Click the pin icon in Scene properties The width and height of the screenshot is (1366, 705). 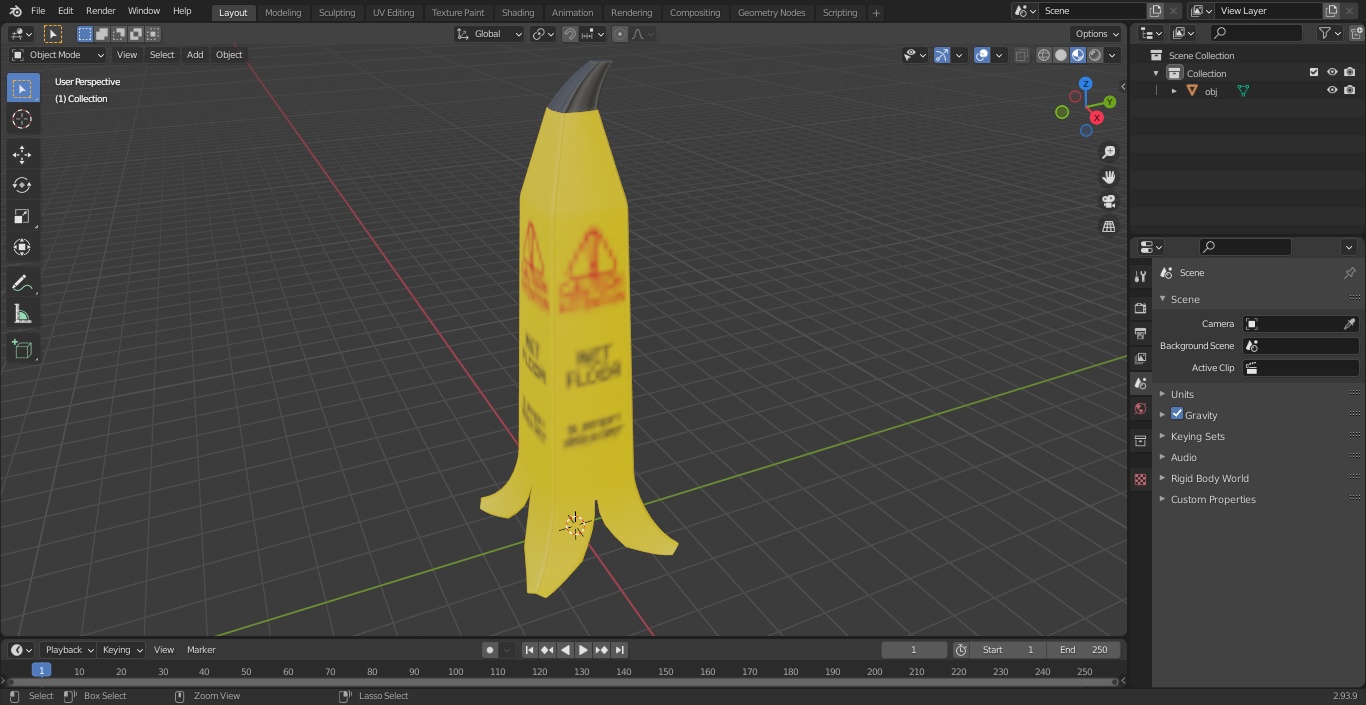coord(1349,273)
